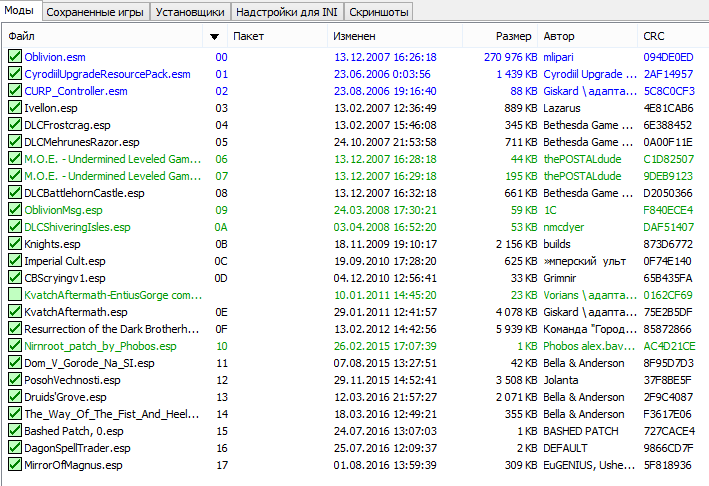
Task: Uncheck the Knights.esp checkbox
Action: [x=15, y=244]
